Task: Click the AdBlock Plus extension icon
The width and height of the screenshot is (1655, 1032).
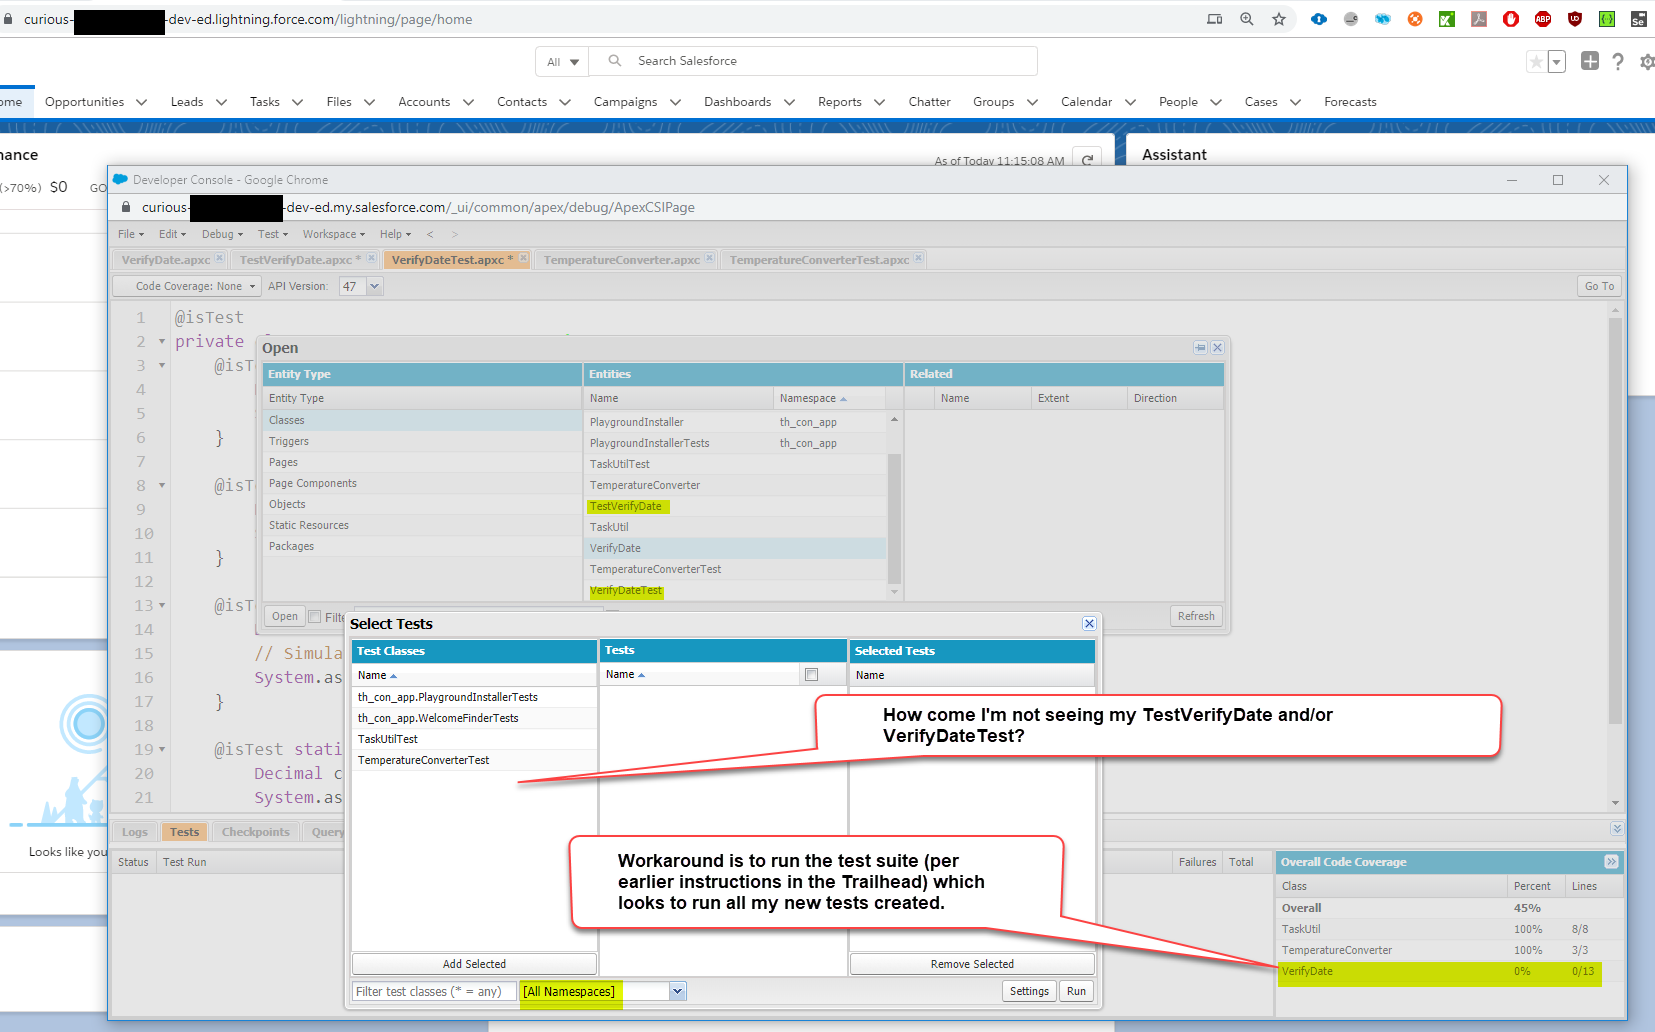Action: coord(1543,19)
